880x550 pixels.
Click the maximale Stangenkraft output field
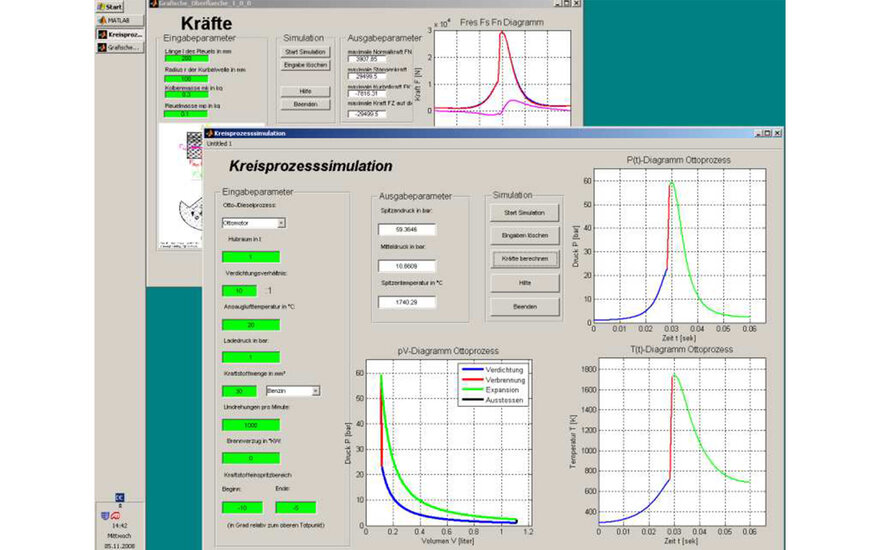tap(367, 76)
